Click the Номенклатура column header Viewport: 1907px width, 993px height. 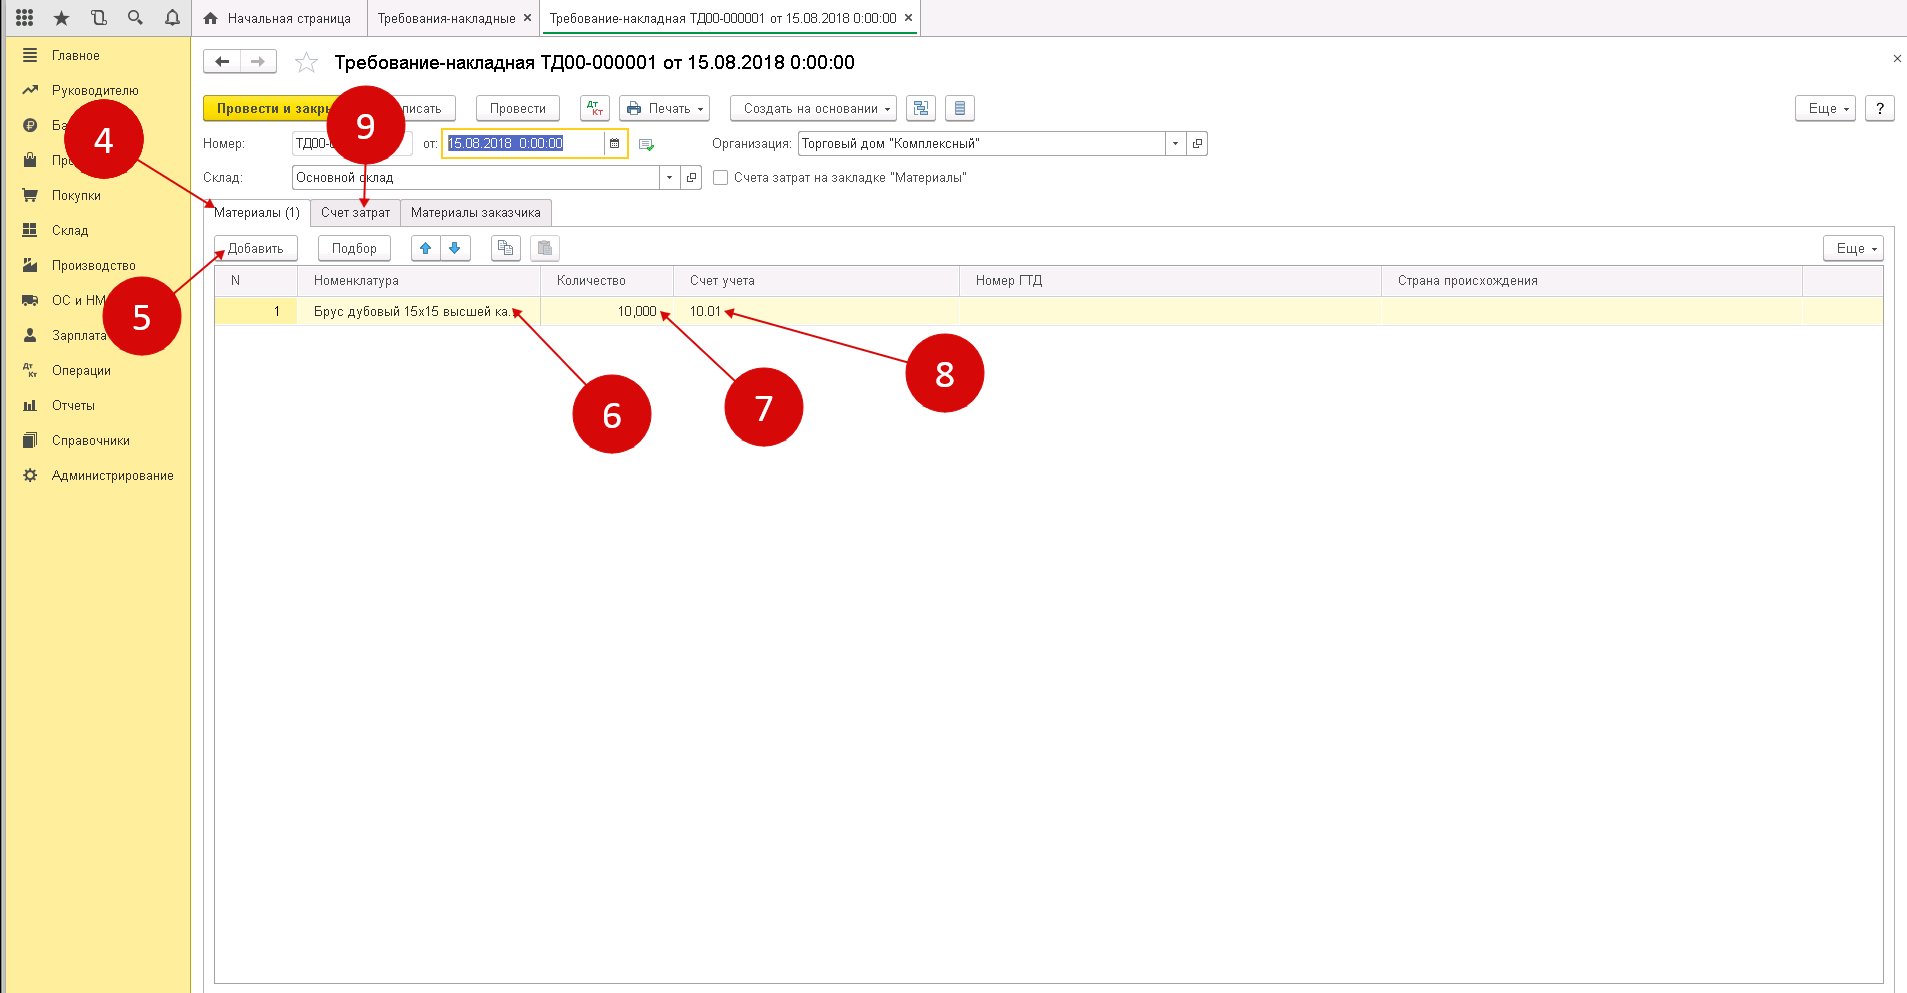[419, 281]
